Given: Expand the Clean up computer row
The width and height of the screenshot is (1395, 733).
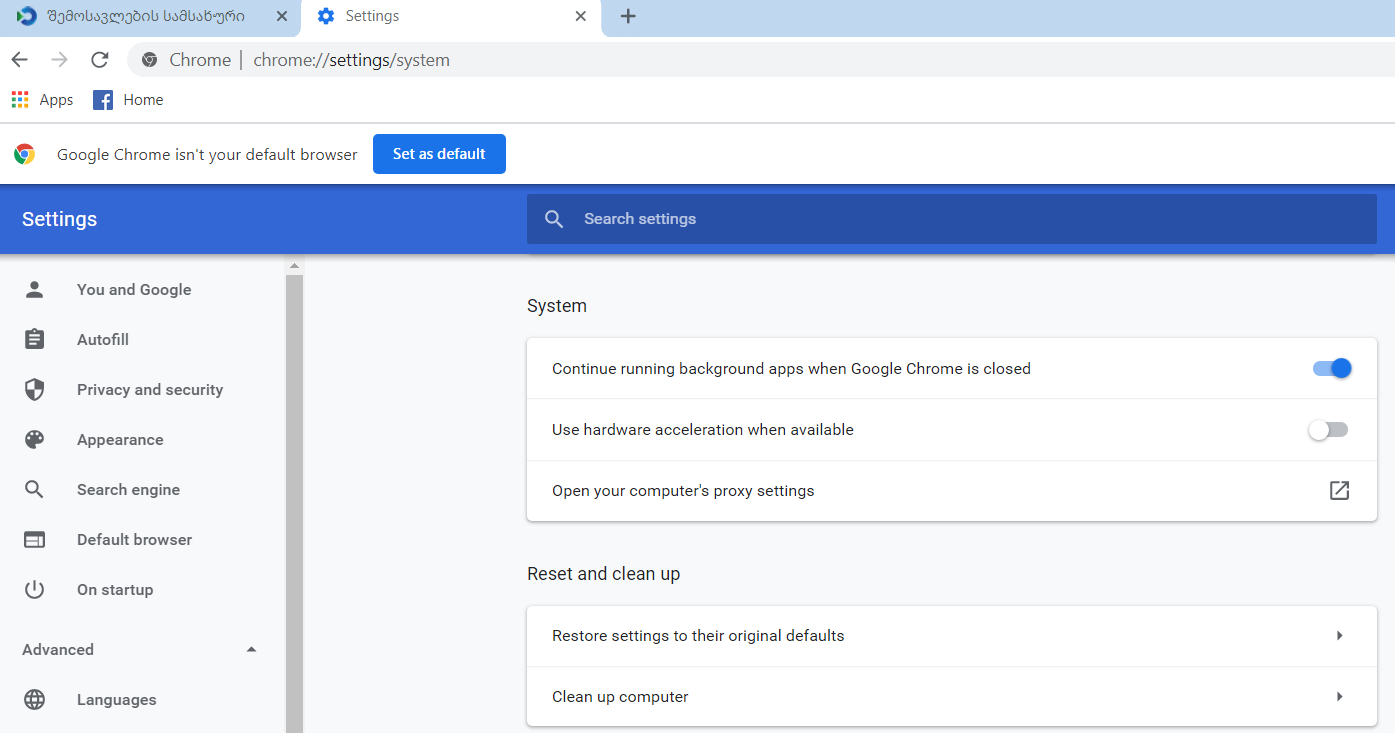Looking at the screenshot, I should coord(952,697).
